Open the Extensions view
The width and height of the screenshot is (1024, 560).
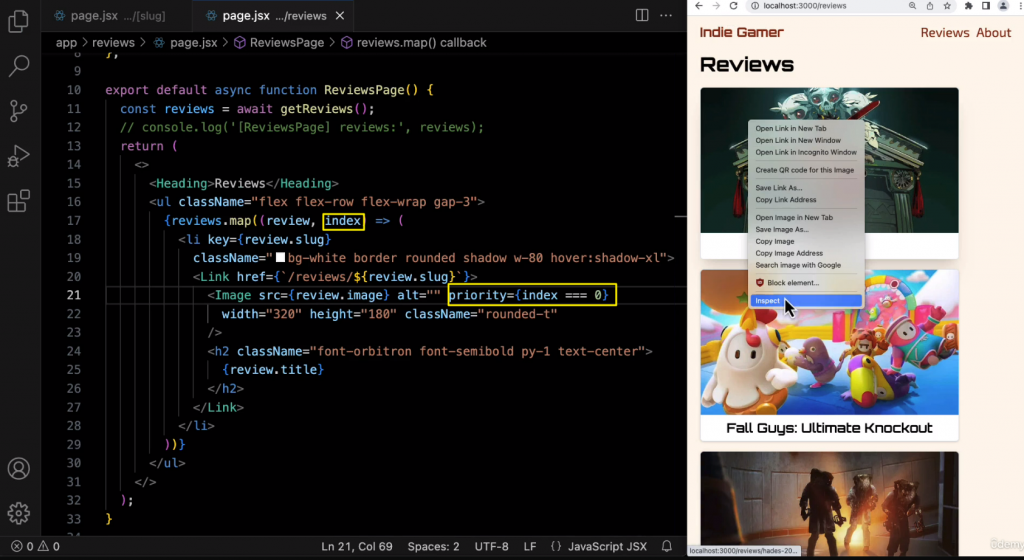coord(18,201)
